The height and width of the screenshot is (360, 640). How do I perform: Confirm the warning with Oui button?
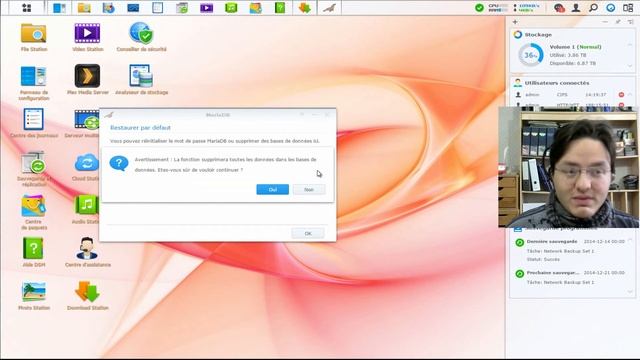pyautogui.click(x=273, y=189)
